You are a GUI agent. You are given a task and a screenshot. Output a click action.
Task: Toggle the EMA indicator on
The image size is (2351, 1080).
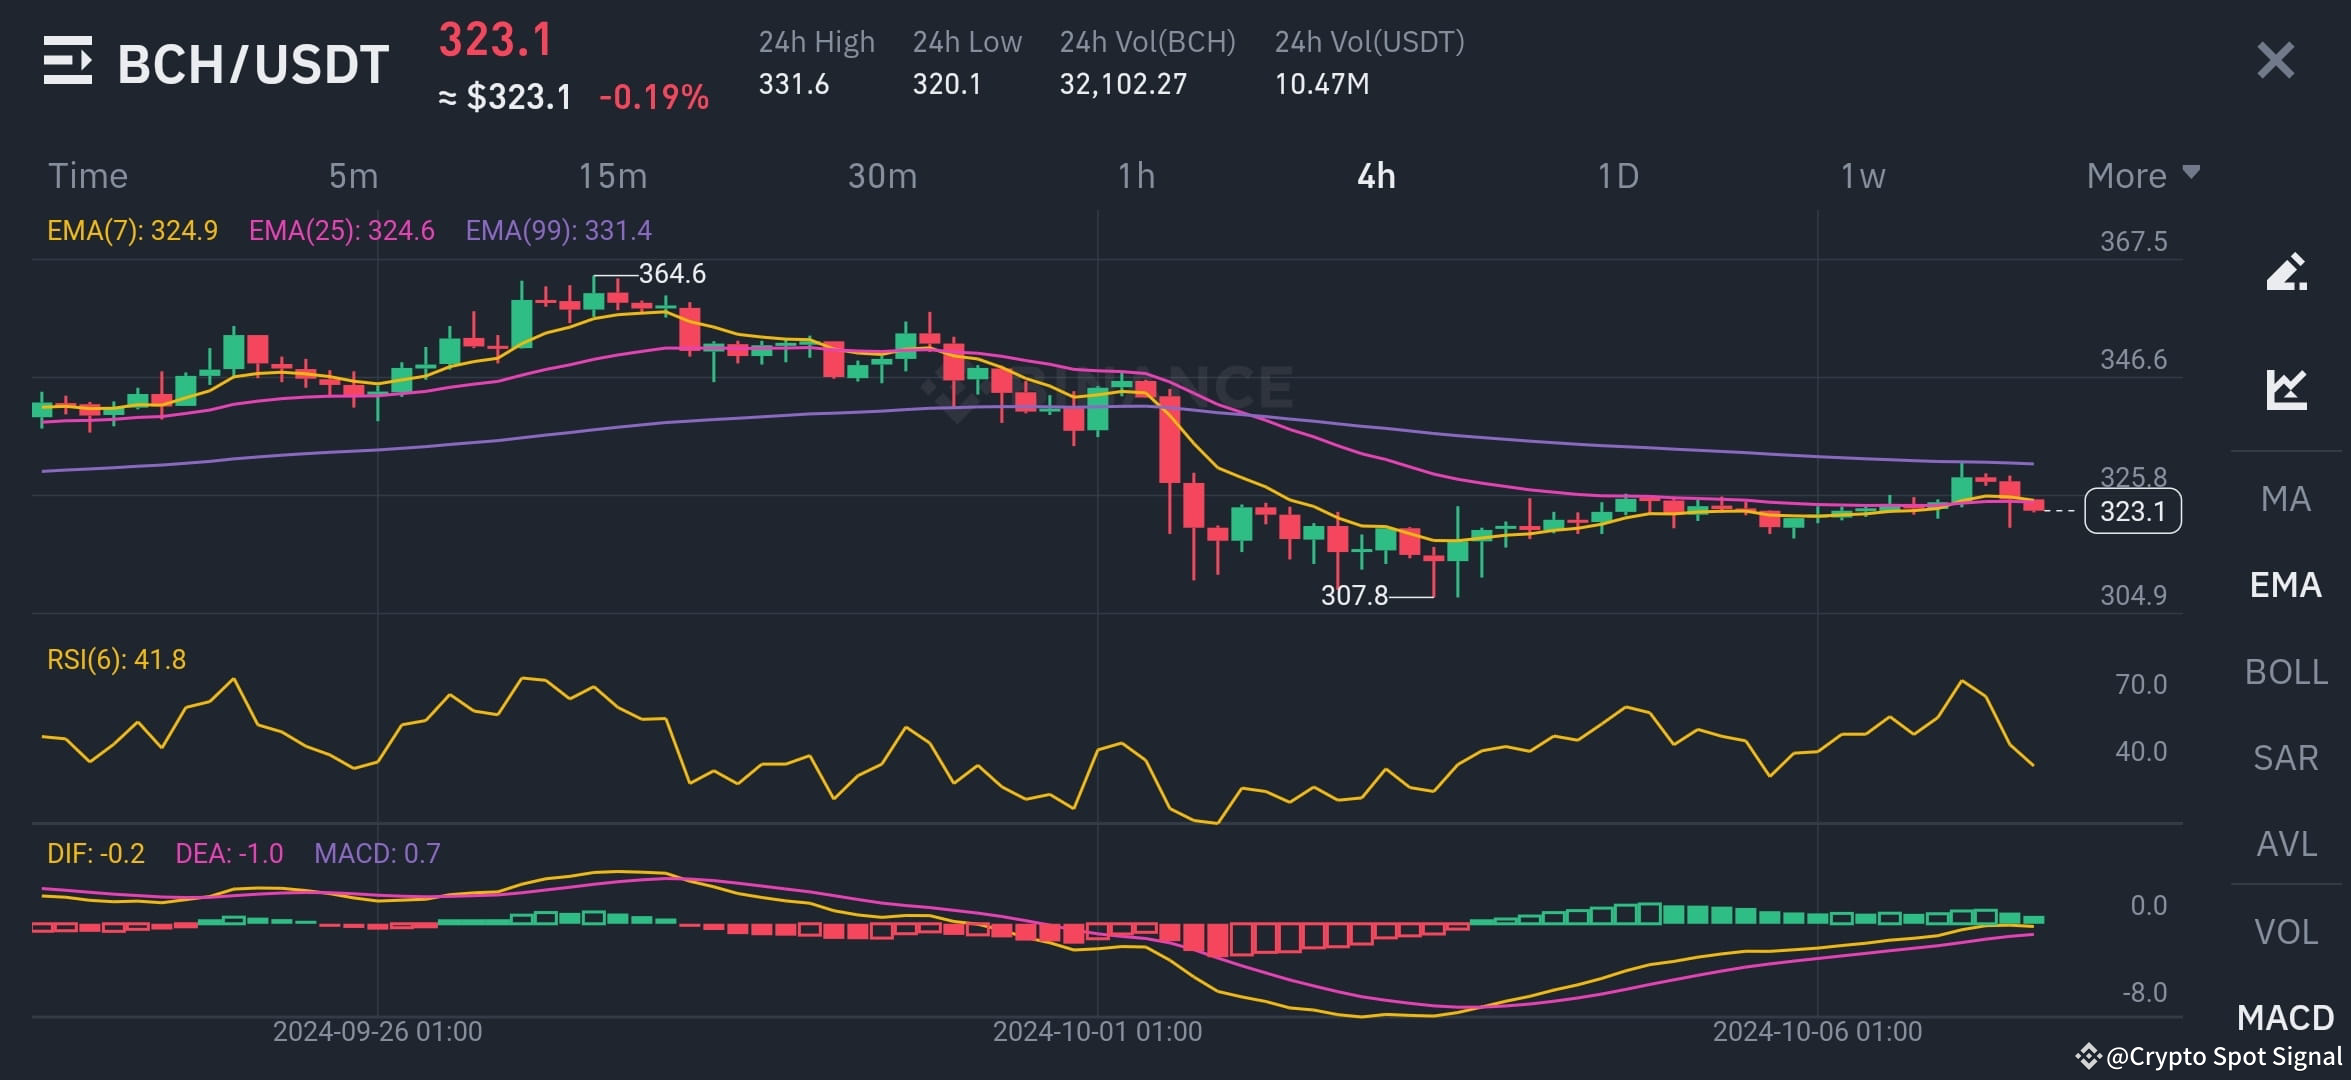pyautogui.click(x=2287, y=585)
